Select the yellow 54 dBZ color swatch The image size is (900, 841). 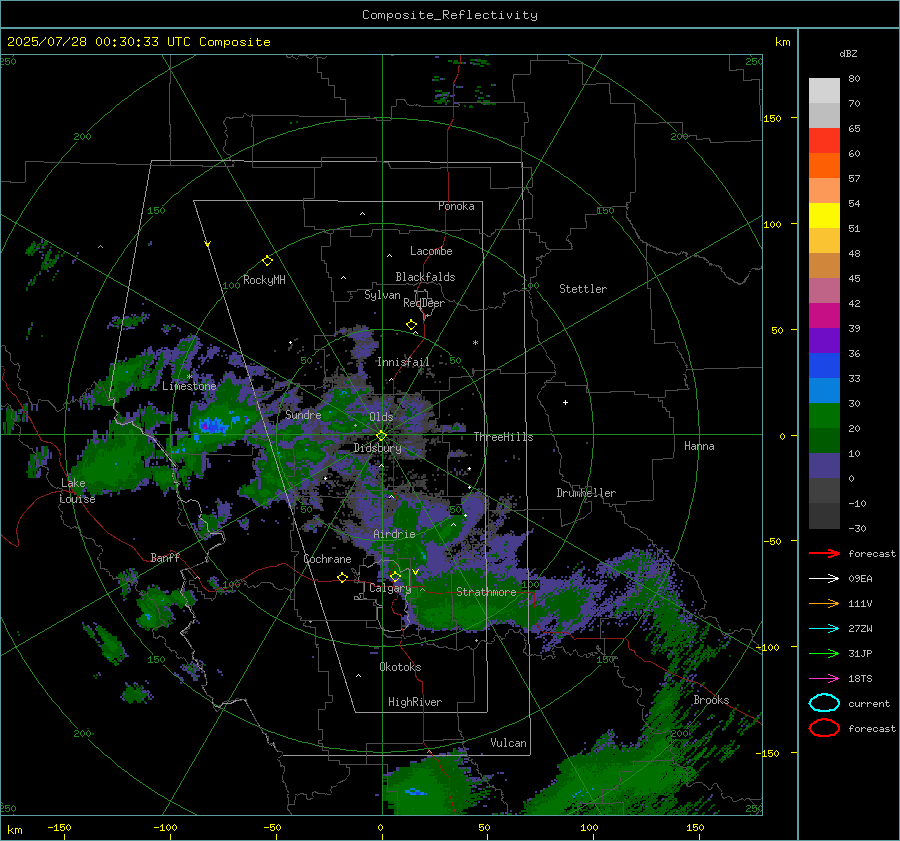click(x=824, y=215)
